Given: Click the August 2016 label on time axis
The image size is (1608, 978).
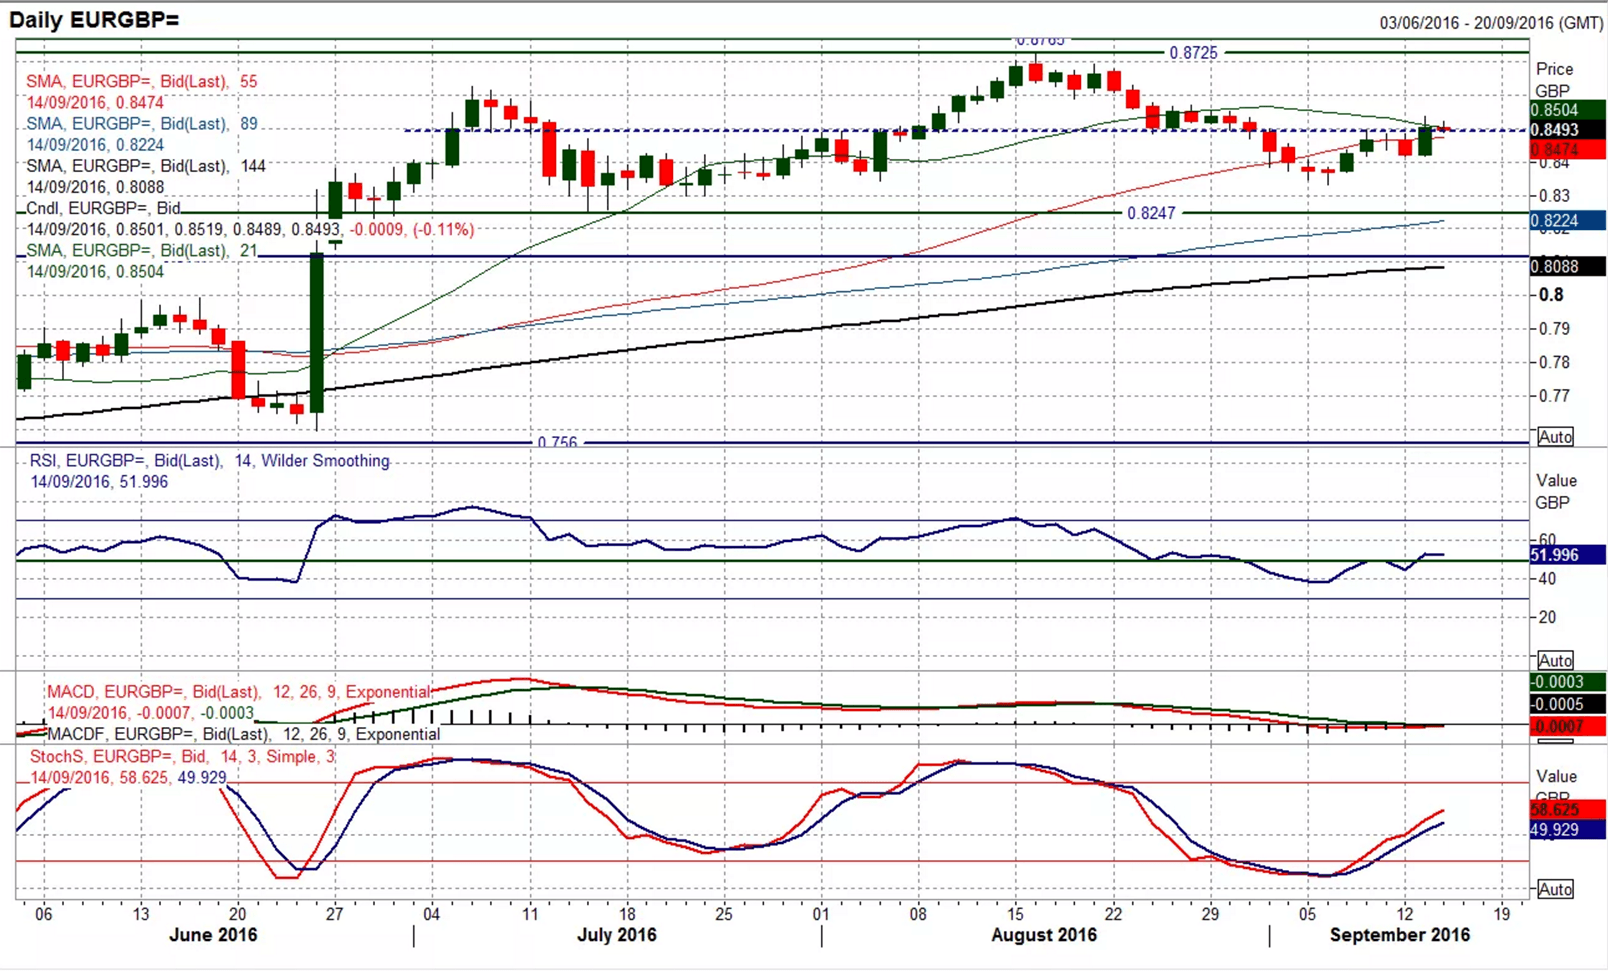Looking at the screenshot, I should click(1043, 935).
